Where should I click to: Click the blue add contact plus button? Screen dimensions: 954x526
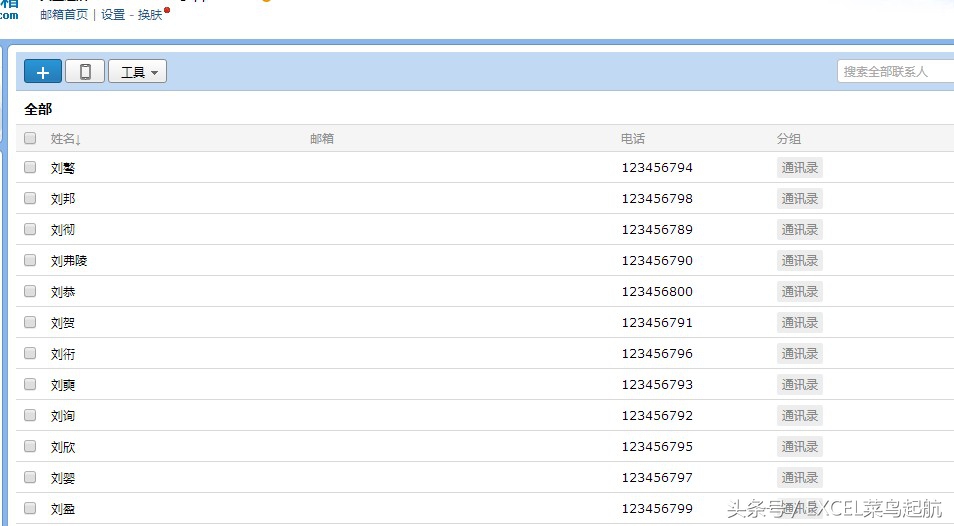pos(43,72)
